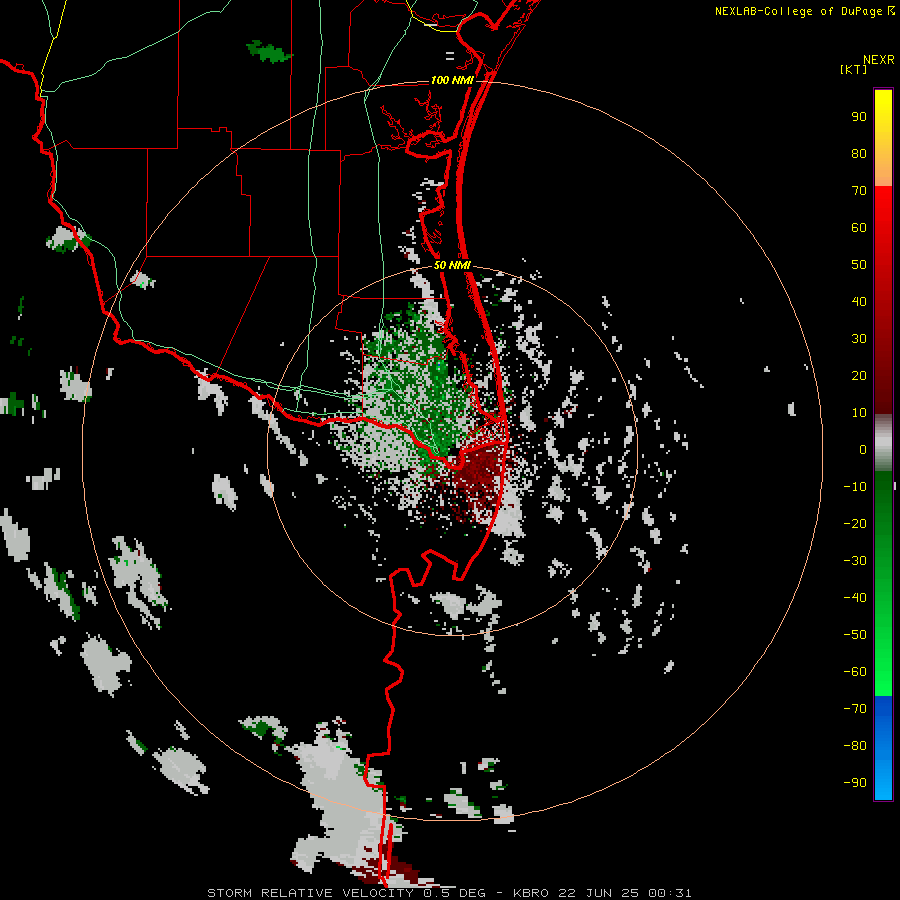
Task: Click the 22 JUN 25 date text
Action: [x=598, y=893]
